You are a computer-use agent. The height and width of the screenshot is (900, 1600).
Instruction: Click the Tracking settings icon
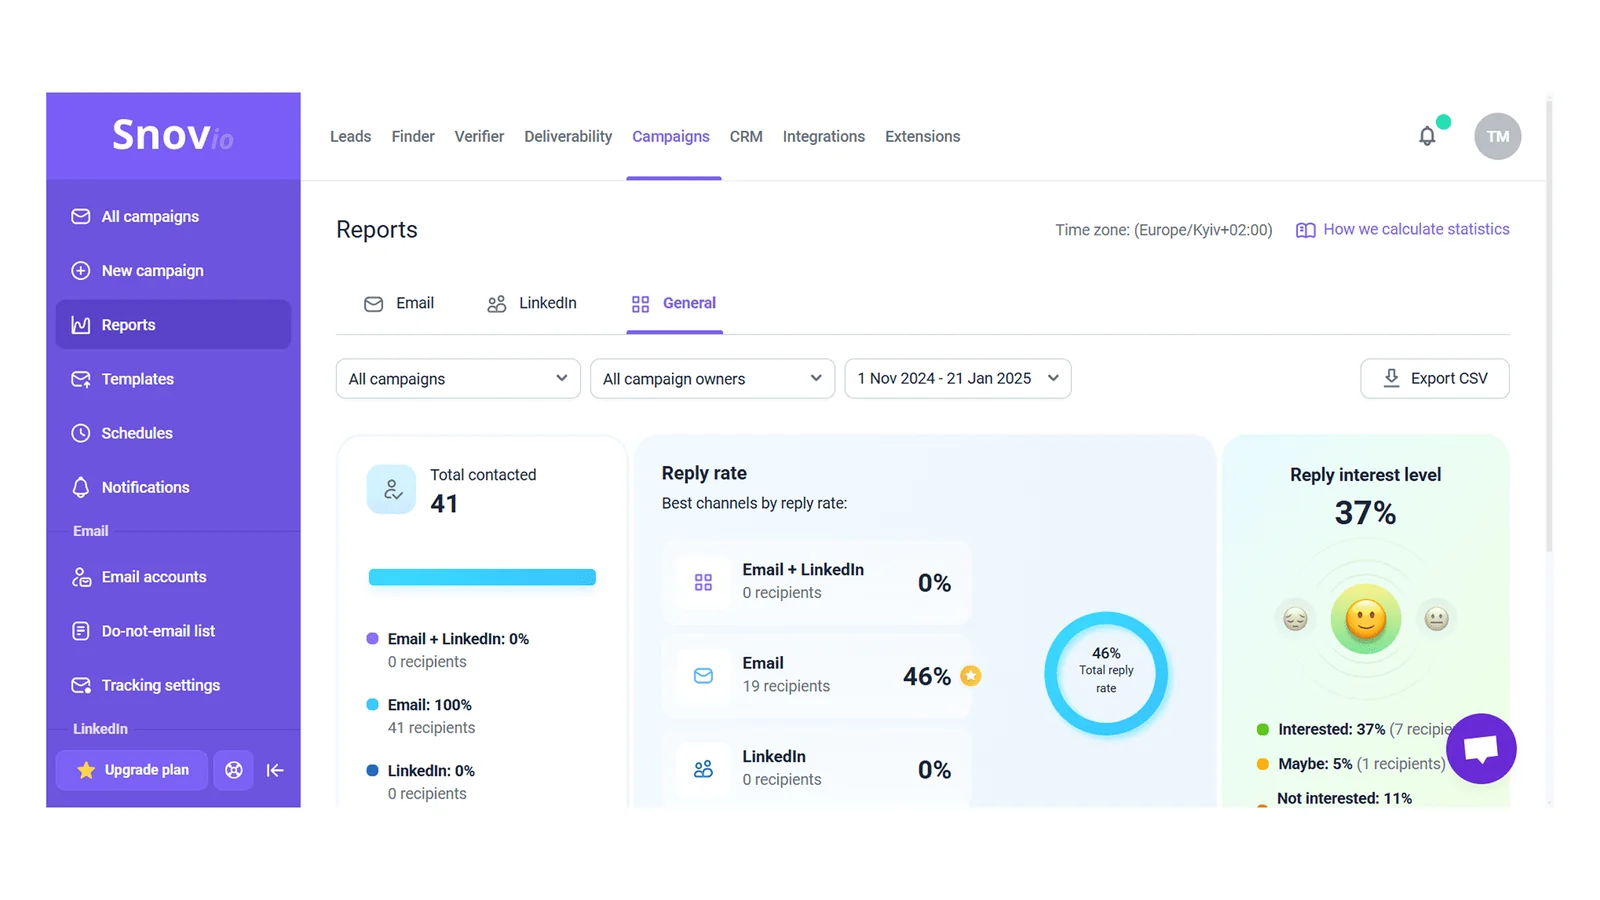[x=81, y=685]
